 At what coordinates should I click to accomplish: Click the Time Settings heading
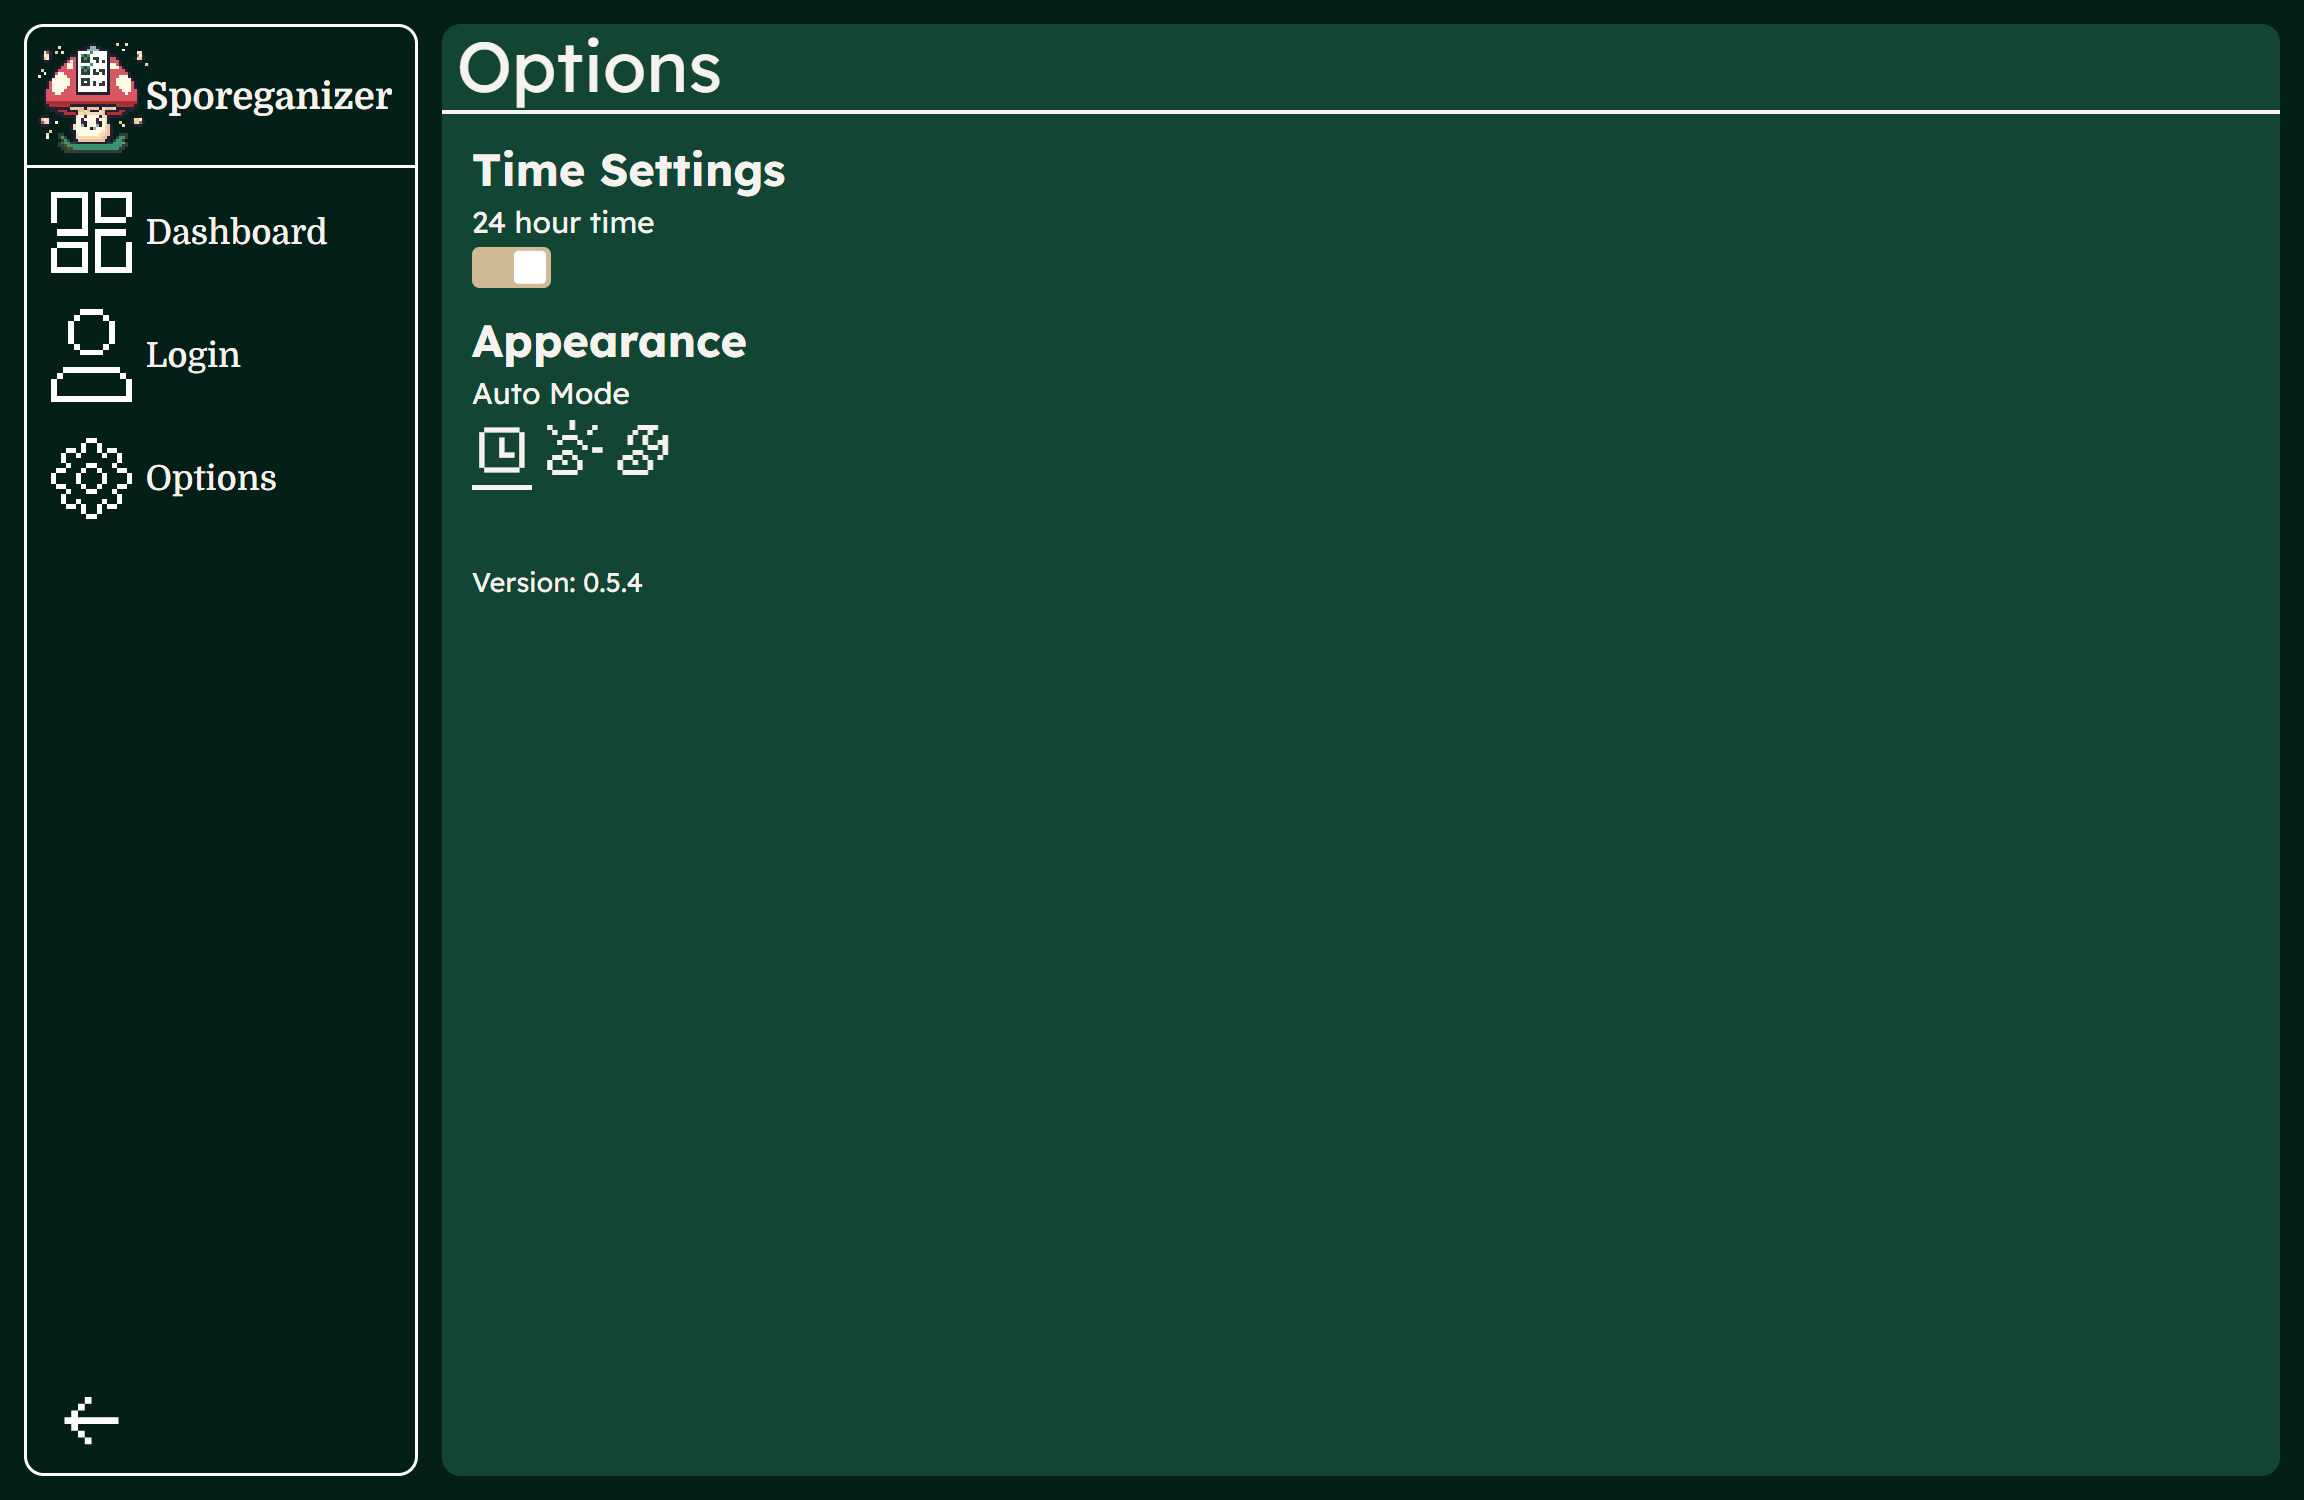(x=628, y=171)
